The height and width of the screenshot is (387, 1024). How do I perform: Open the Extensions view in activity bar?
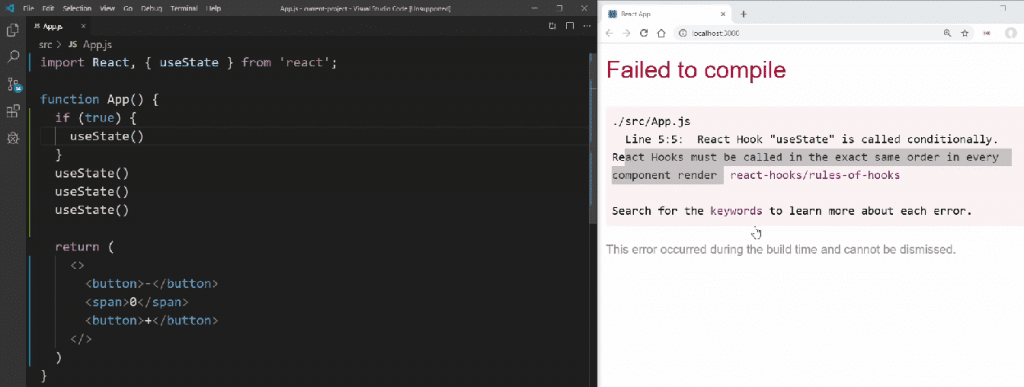[12, 111]
